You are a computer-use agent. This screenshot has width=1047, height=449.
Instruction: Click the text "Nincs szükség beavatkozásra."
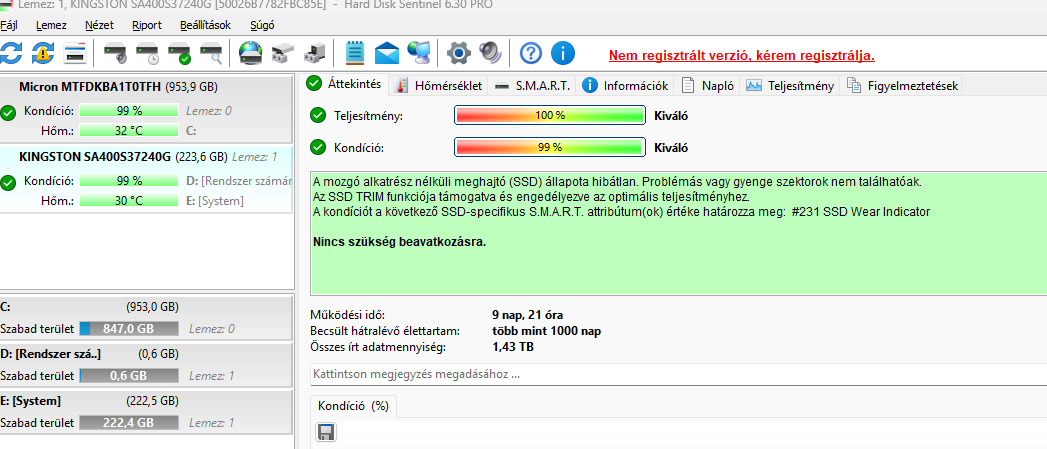click(x=399, y=242)
